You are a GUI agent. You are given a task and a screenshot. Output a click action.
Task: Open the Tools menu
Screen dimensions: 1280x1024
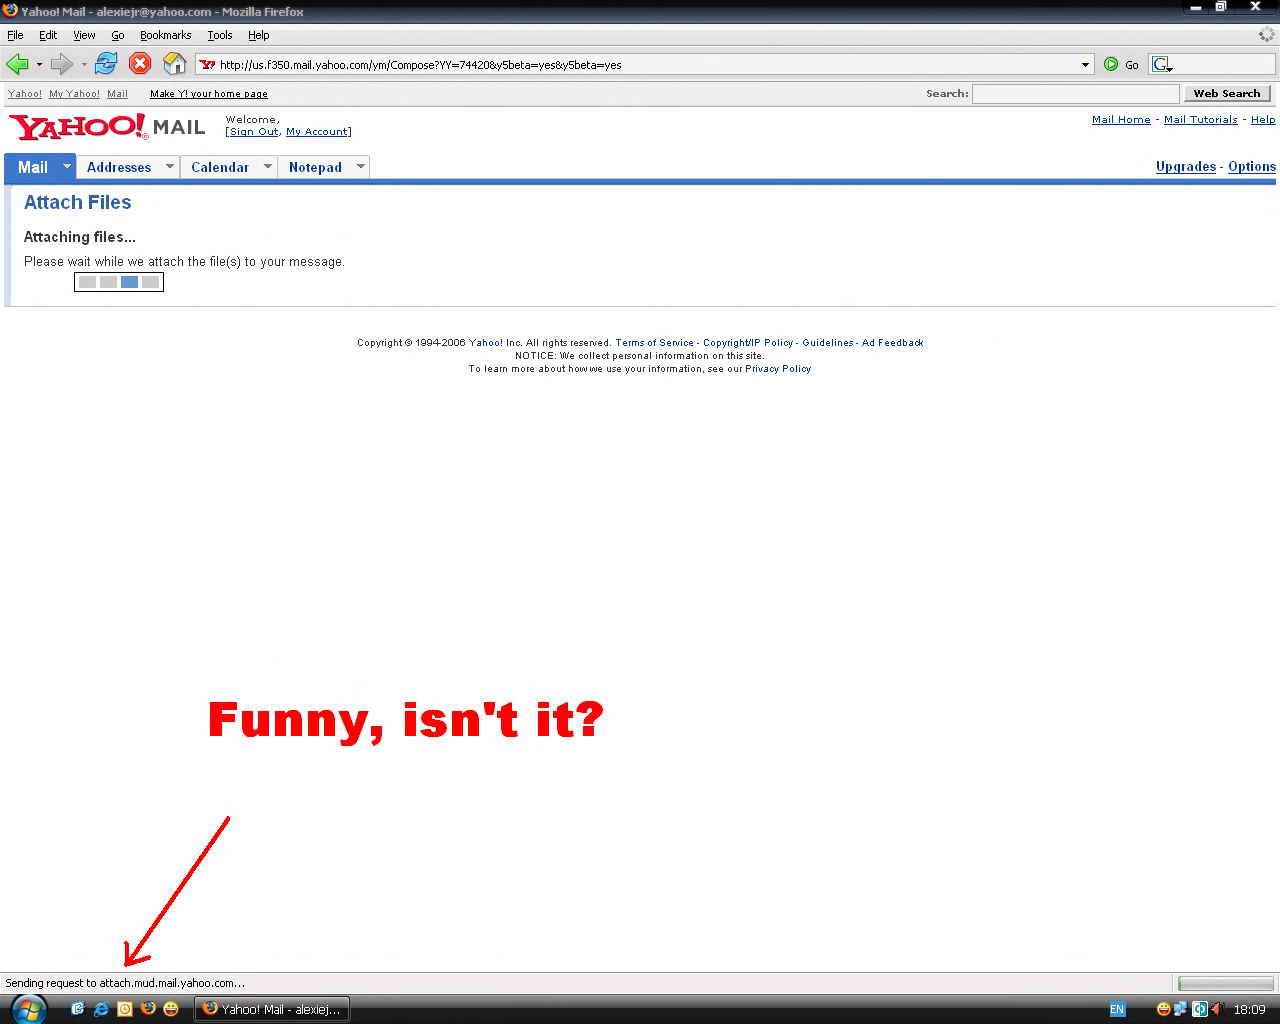tap(220, 35)
